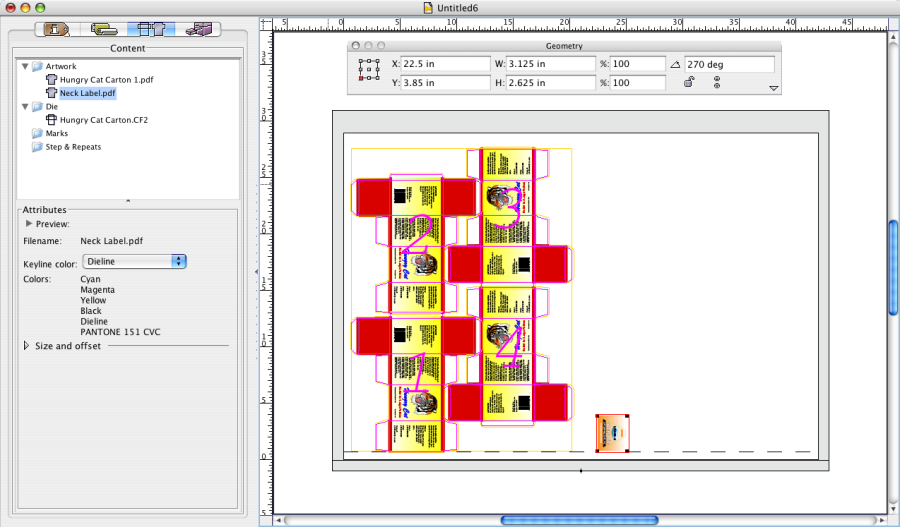The height and width of the screenshot is (527, 900).
Task: Select the neck label artwork on canvas
Action: 612,433
